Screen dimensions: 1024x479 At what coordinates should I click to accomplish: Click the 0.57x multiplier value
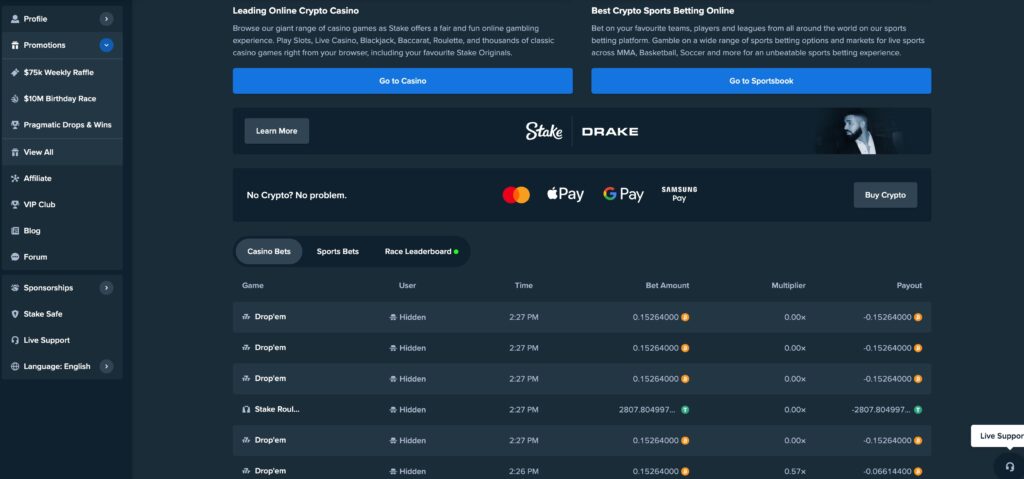[x=795, y=471]
